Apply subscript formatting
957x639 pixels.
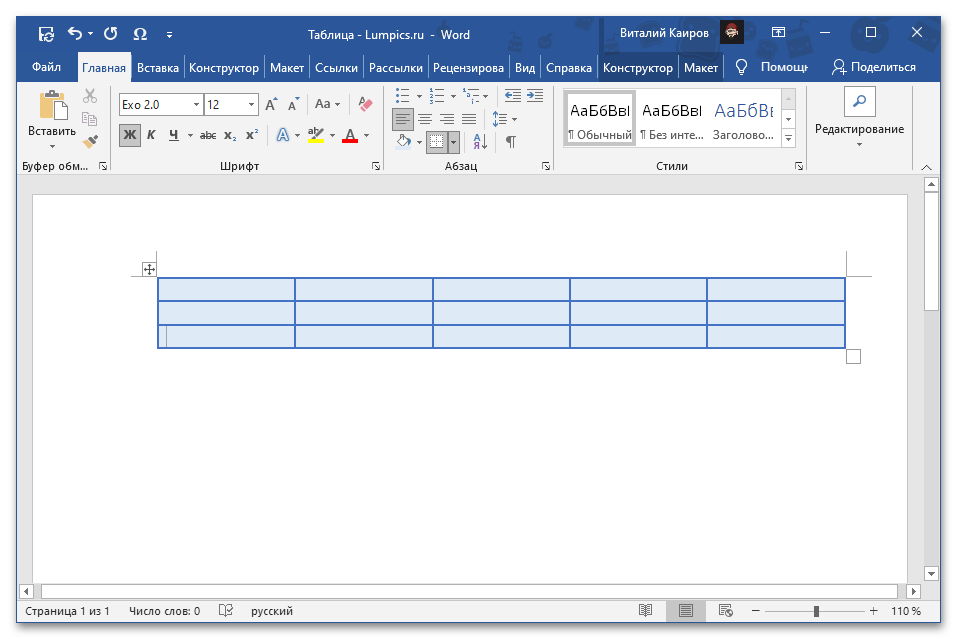coord(230,135)
